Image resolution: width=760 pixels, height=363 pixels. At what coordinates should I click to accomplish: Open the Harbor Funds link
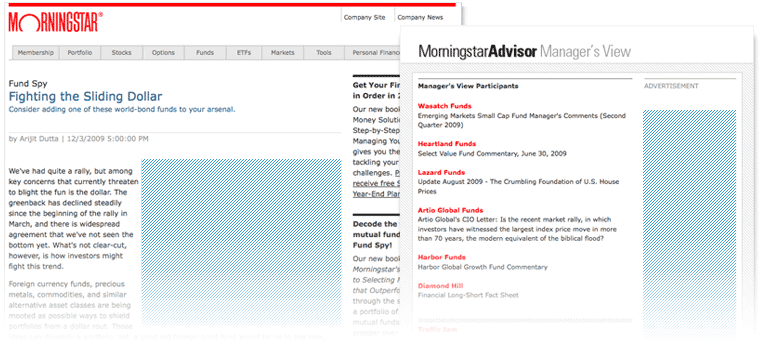(x=442, y=257)
